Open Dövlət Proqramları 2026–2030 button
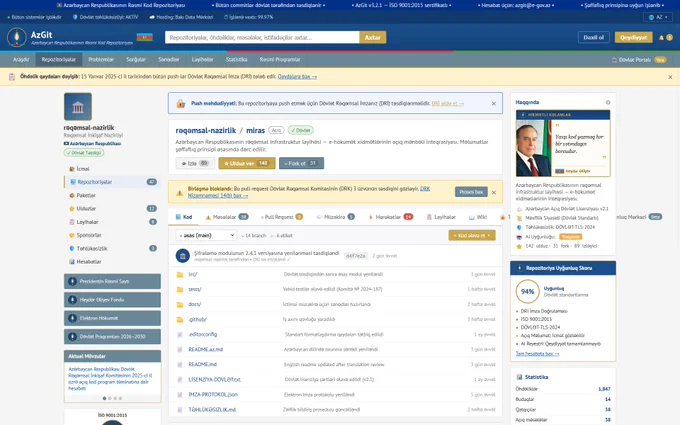This screenshot has height=425, width=680. click(112, 337)
